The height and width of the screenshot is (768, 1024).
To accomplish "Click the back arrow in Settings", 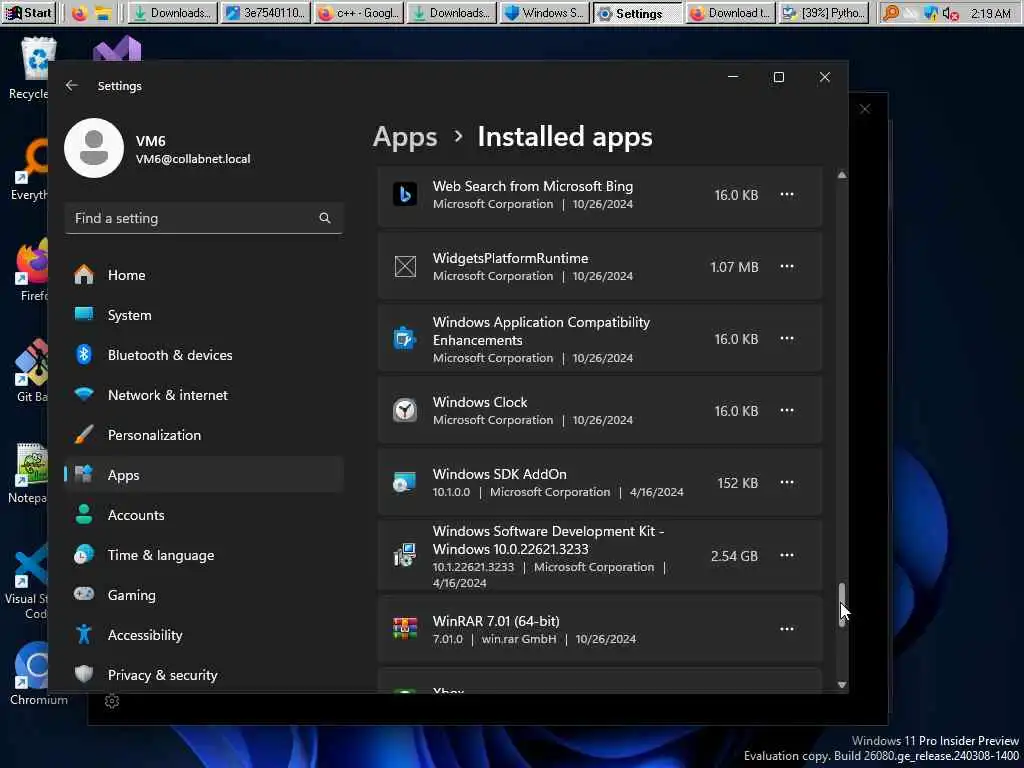I will click(x=72, y=86).
